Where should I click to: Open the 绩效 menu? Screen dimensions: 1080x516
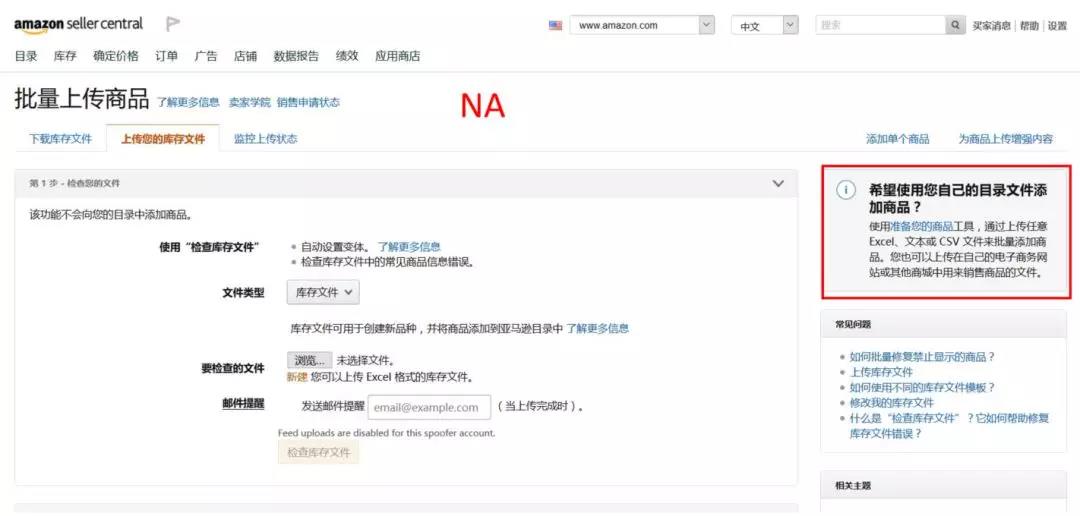(347, 56)
